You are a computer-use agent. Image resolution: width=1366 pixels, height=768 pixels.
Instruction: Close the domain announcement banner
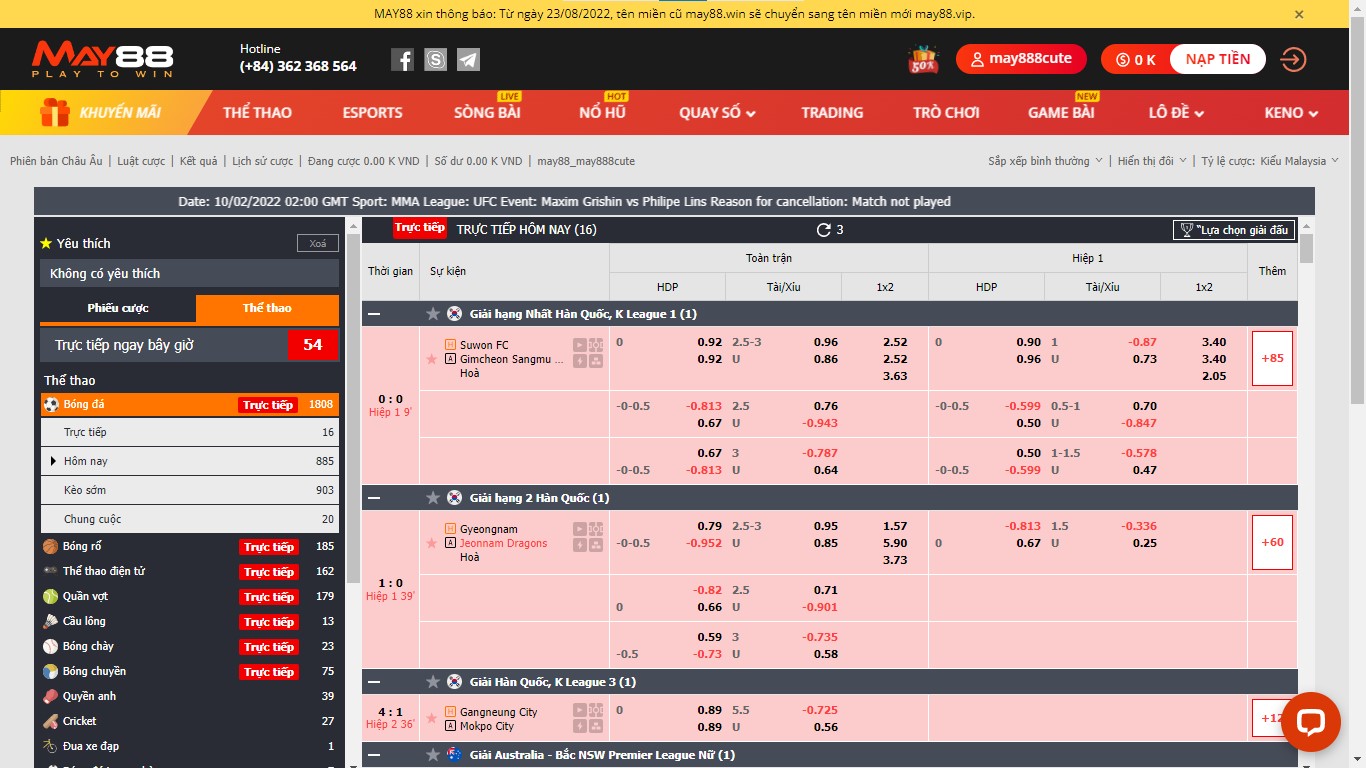pos(1299,14)
